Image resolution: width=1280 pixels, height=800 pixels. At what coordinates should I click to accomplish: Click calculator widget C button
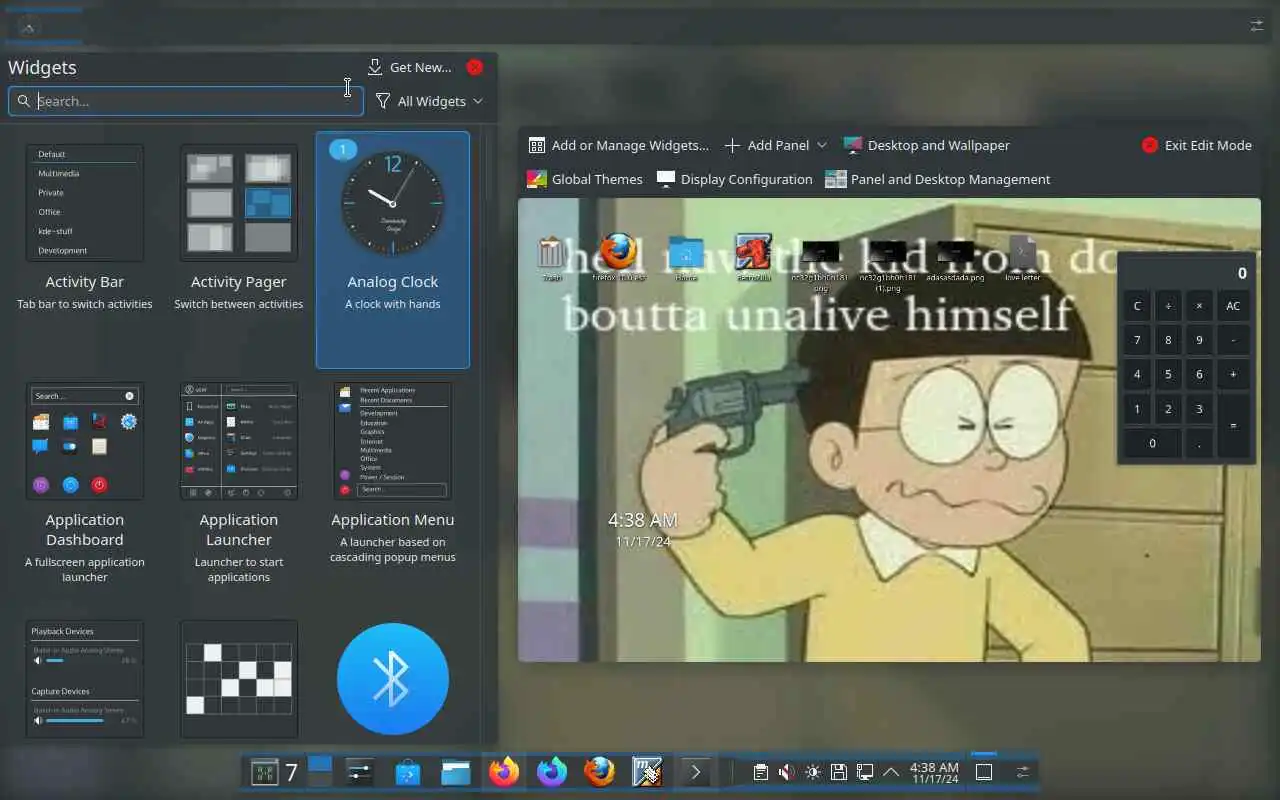tap(1137, 306)
